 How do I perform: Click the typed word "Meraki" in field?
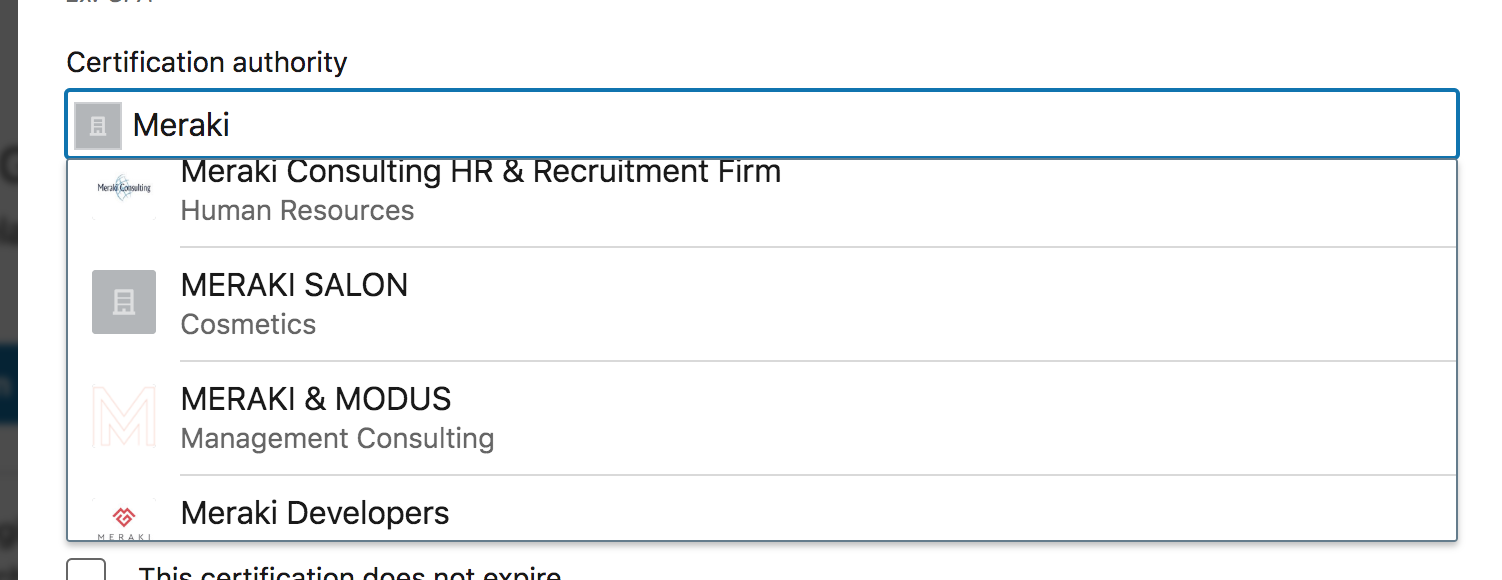pyautogui.click(x=181, y=125)
